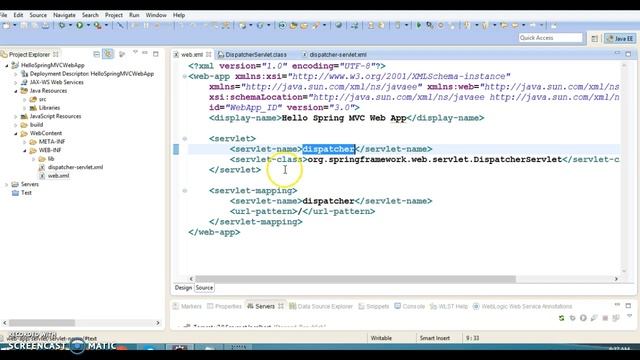Click the New file toolbar icon
The width and height of the screenshot is (640, 360).
[7, 25]
